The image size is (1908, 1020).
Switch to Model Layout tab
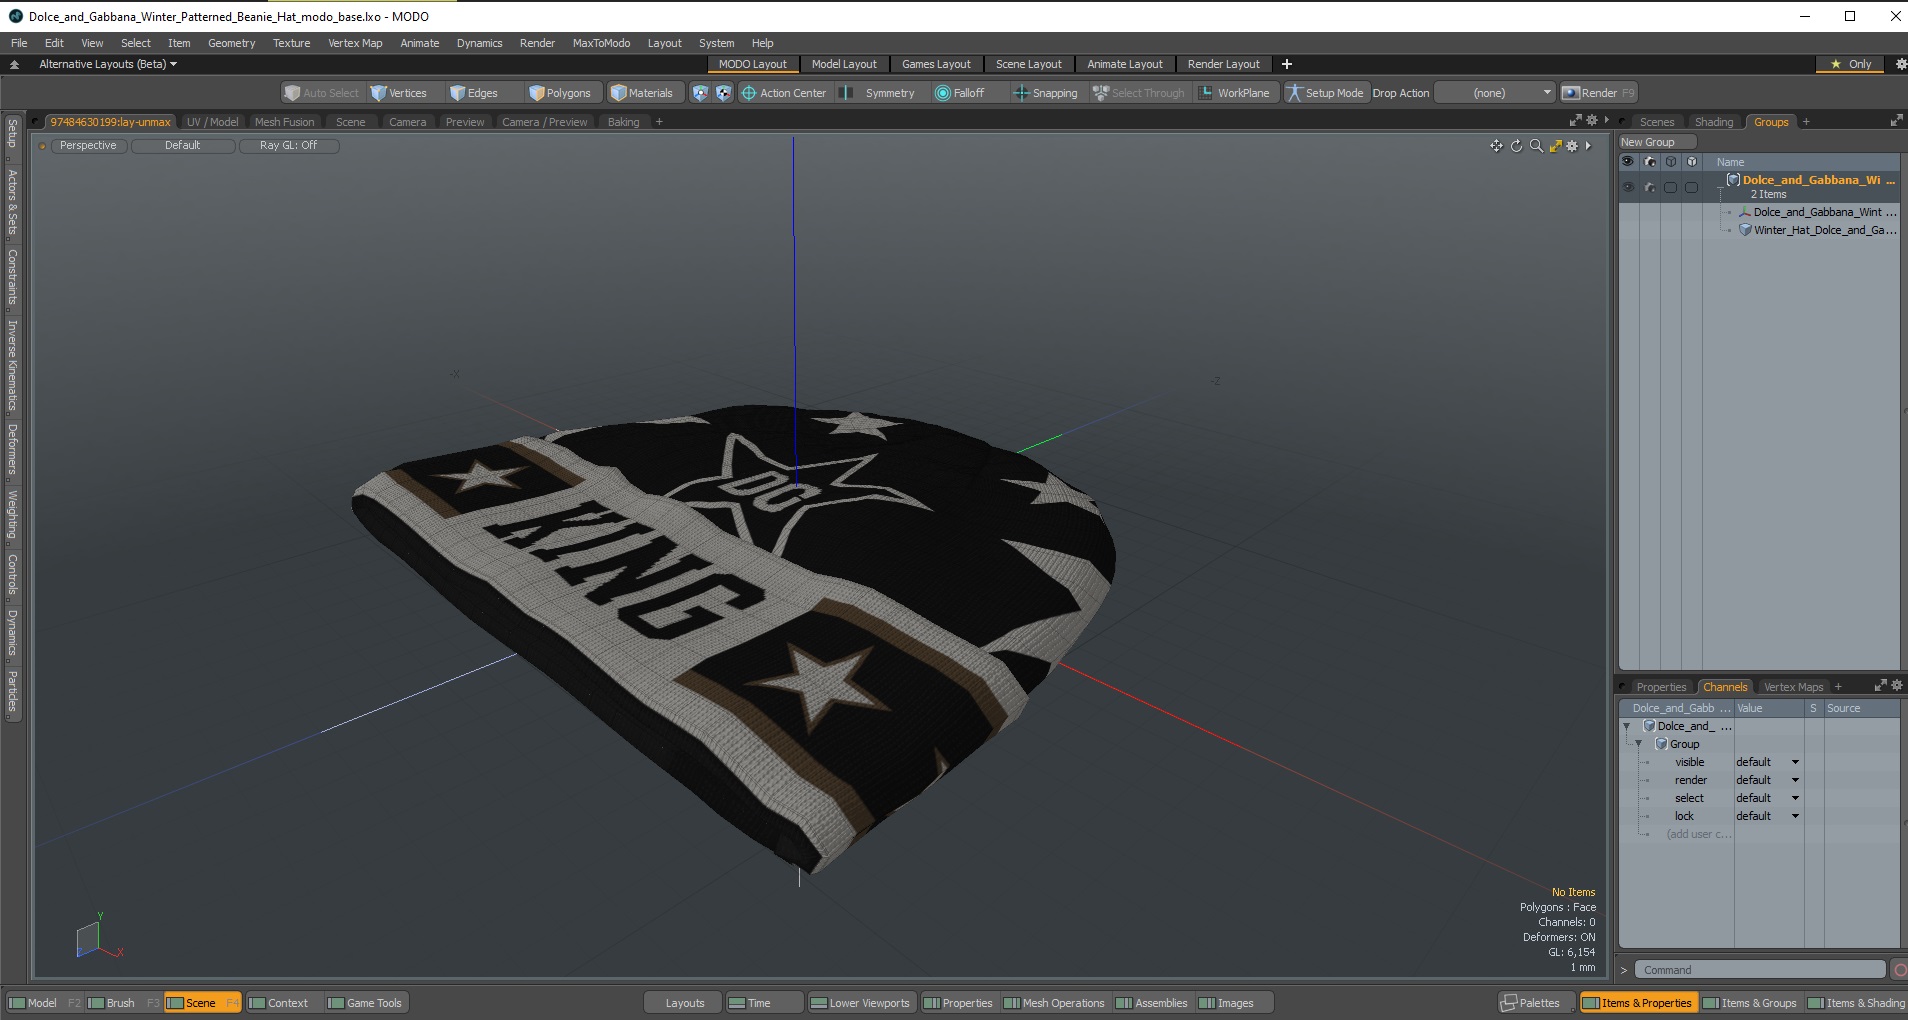844,64
